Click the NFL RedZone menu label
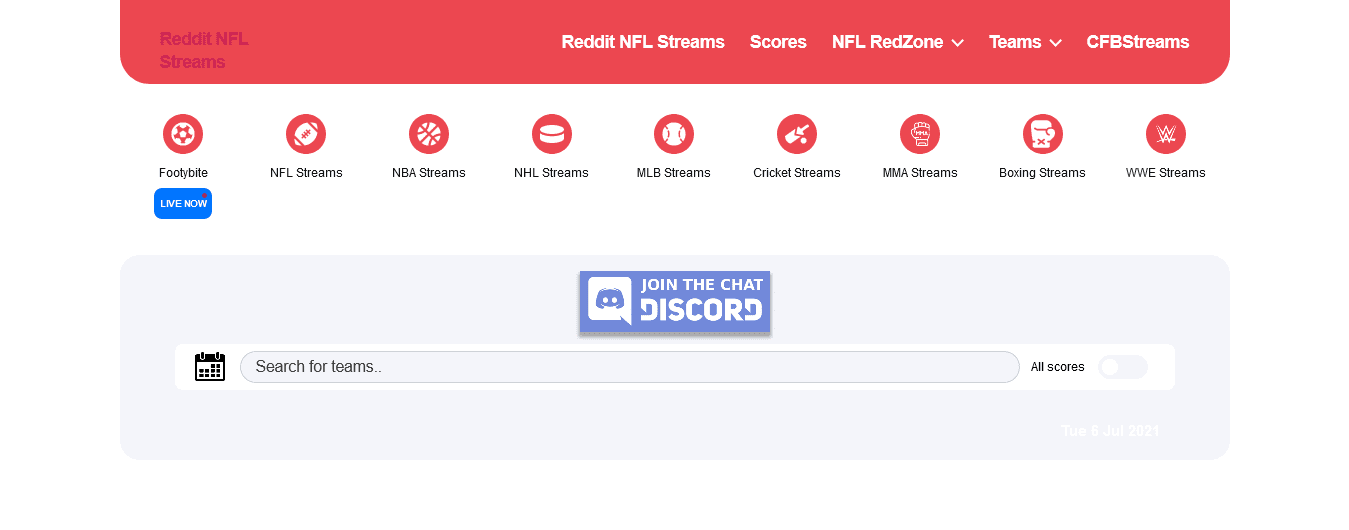 (887, 42)
